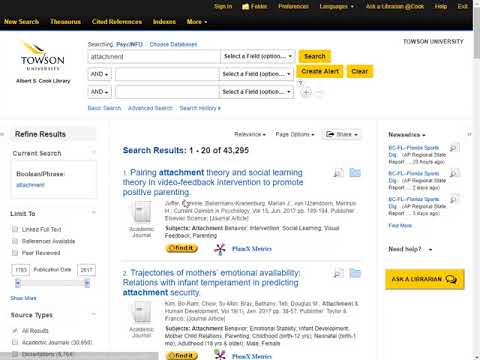The height and width of the screenshot is (360, 480).
Task: Check Linked Full Text limiter
Action: (15, 229)
